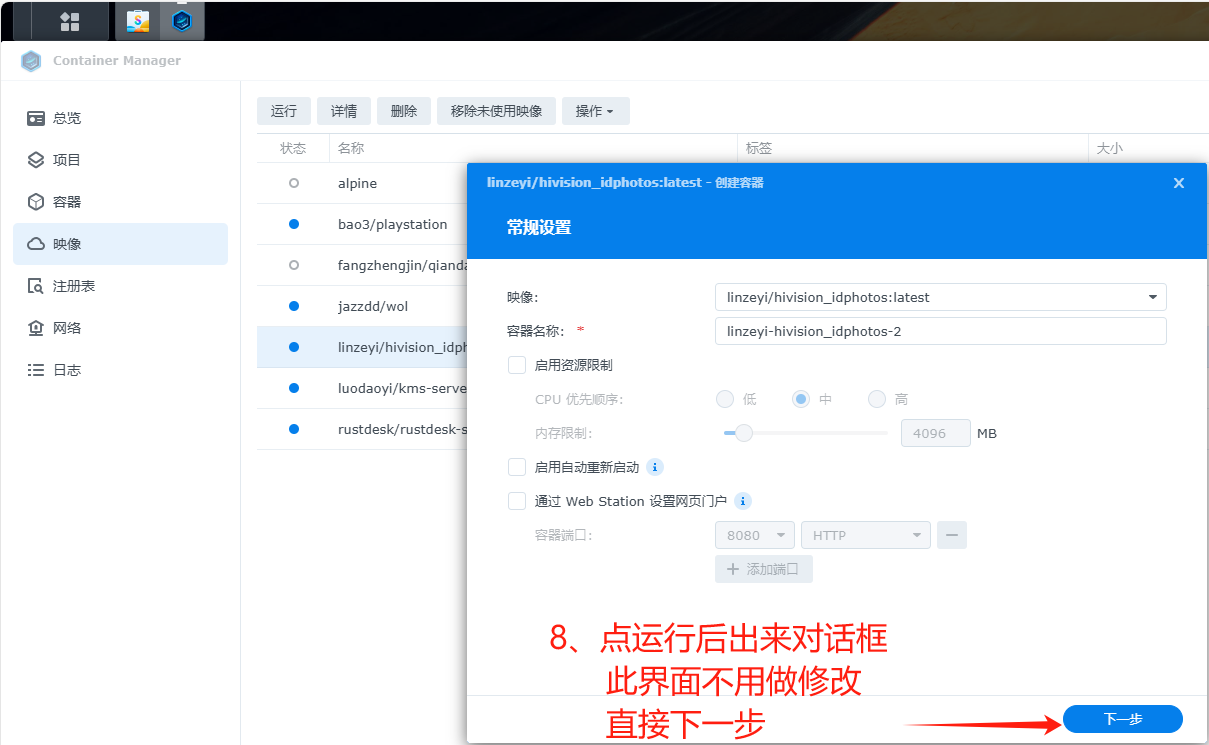Open the 操作 actions dropdown
Screen dimensions: 1209x745
pos(595,111)
